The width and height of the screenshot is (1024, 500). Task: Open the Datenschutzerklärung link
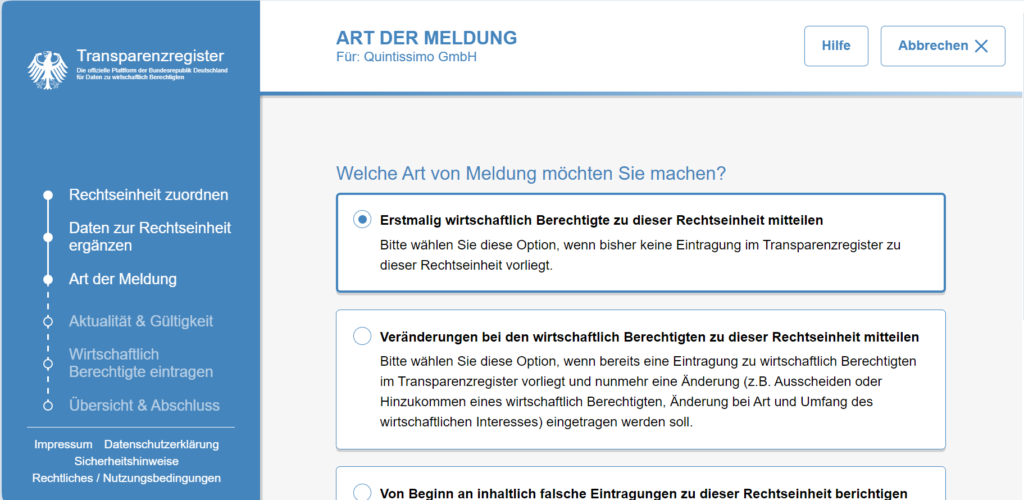tap(161, 444)
